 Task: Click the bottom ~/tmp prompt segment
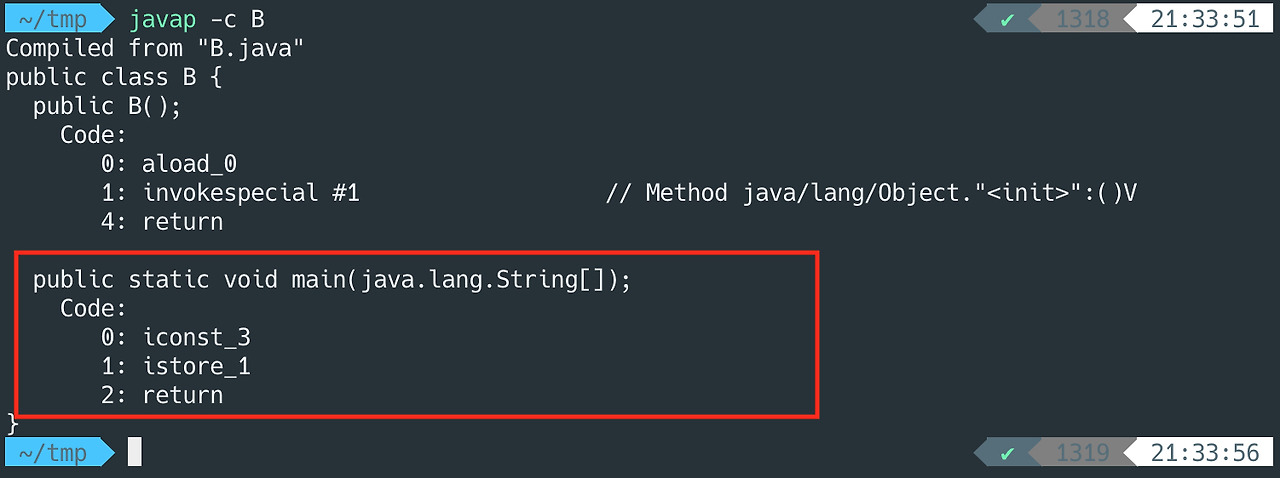coord(59,453)
